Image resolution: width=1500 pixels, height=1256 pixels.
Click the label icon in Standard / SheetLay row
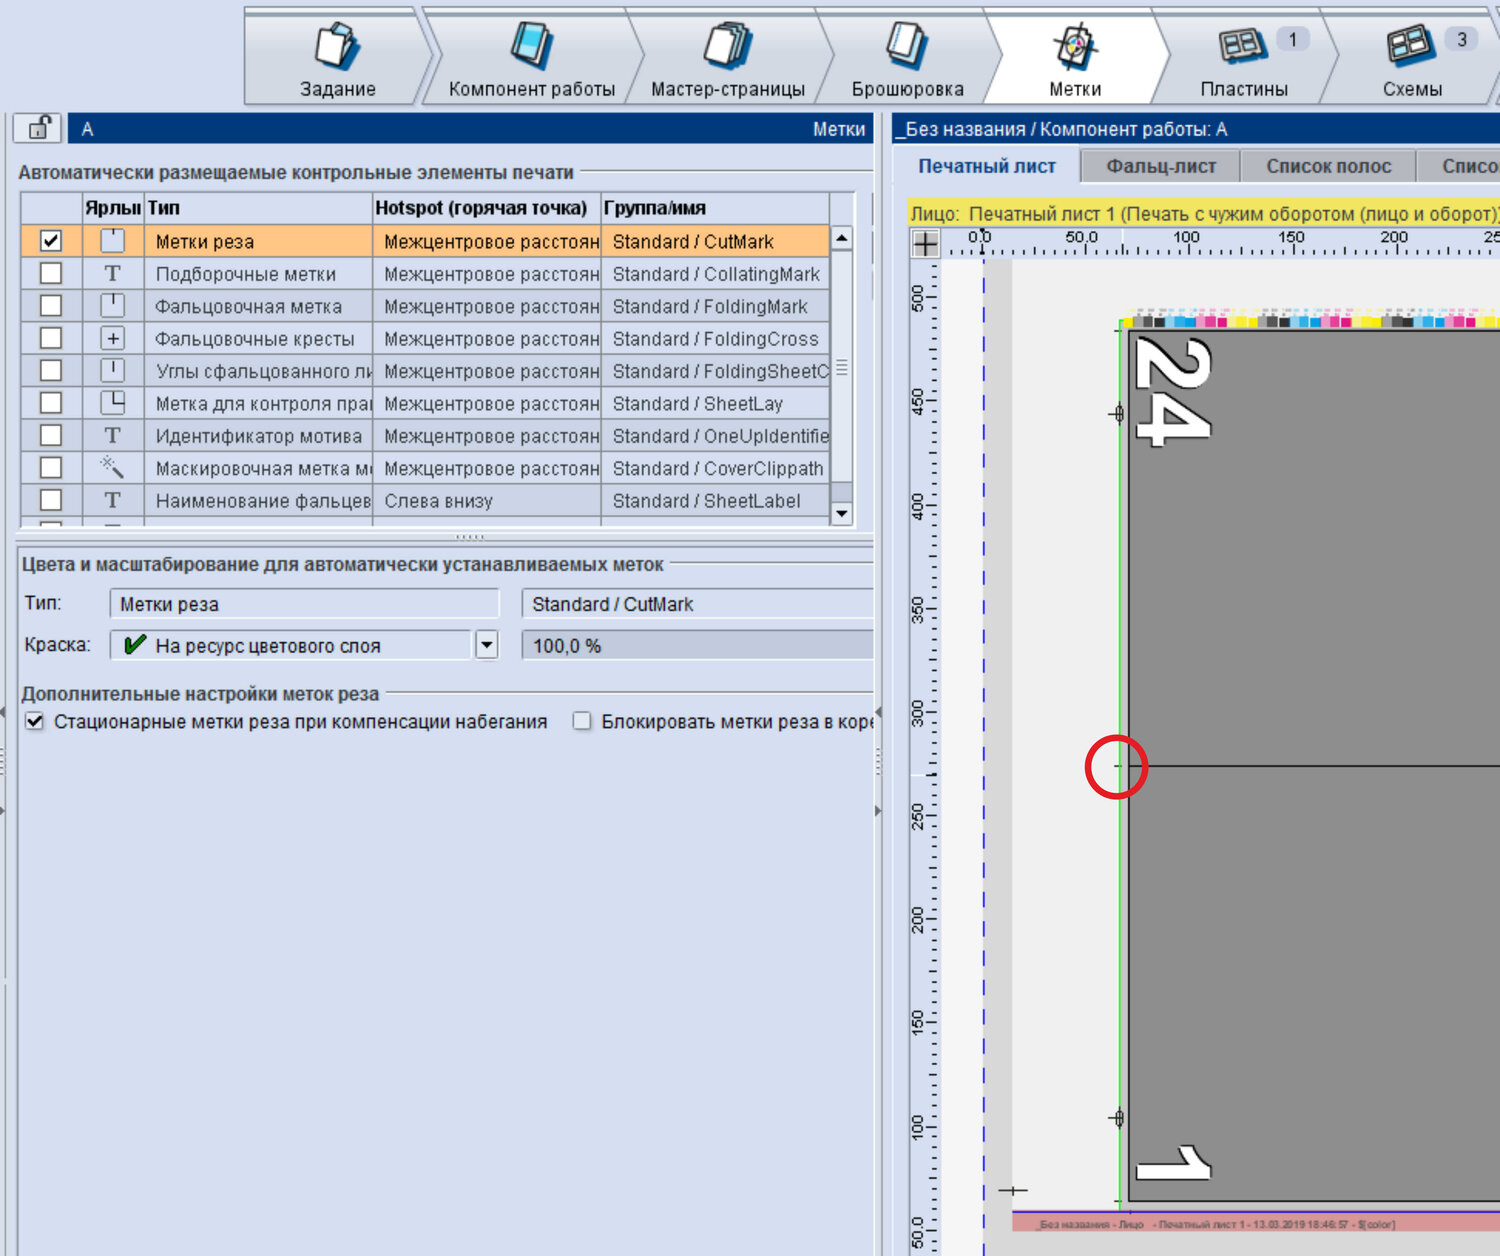[113, 403]
